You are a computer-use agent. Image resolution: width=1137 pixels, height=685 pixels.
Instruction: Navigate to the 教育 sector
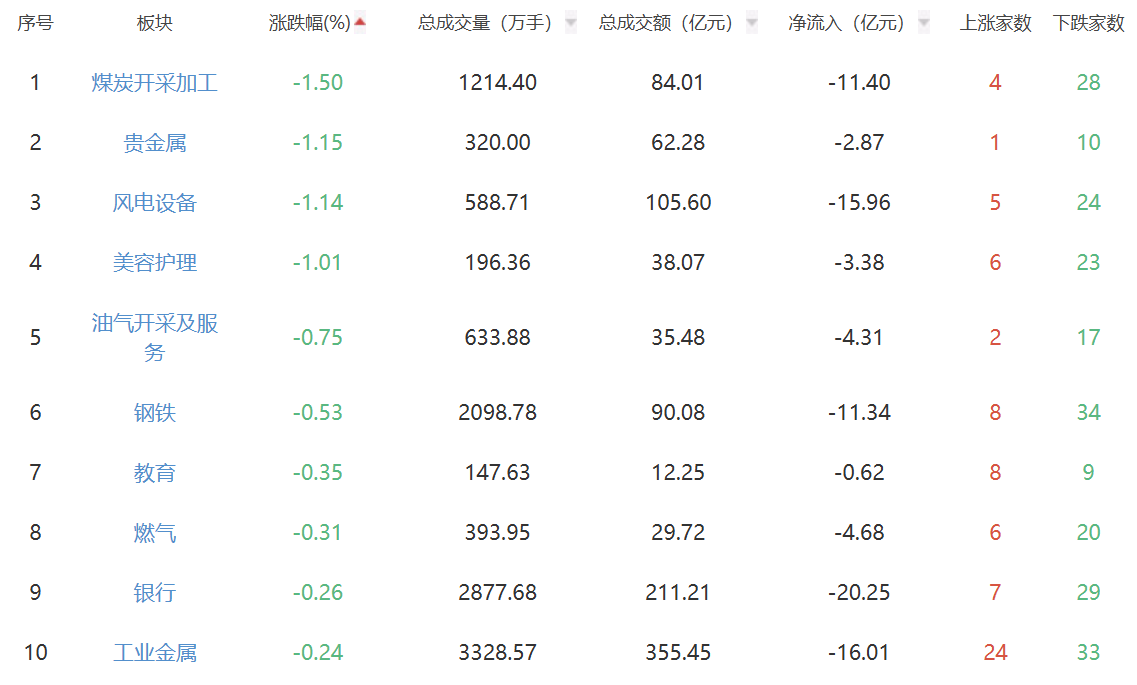tap(154, 472)
